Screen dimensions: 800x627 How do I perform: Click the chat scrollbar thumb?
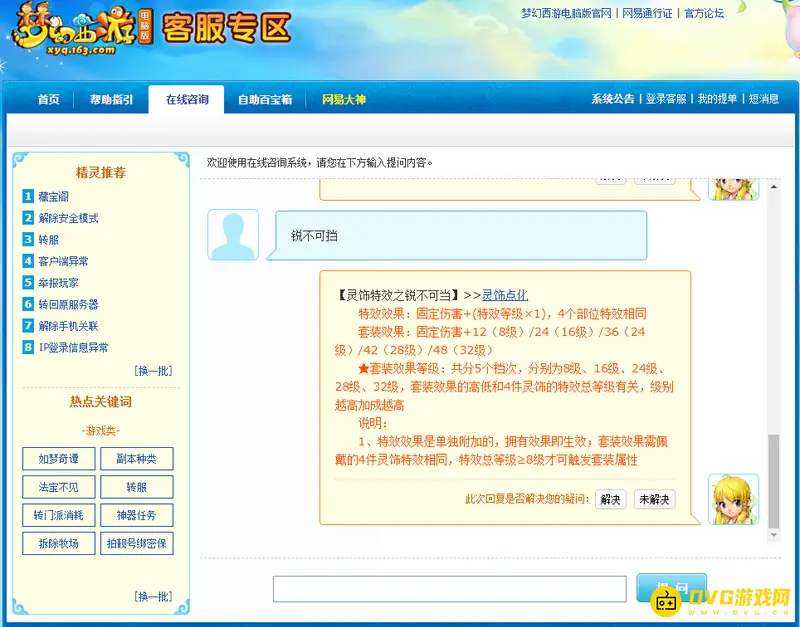tap(773, 481)
